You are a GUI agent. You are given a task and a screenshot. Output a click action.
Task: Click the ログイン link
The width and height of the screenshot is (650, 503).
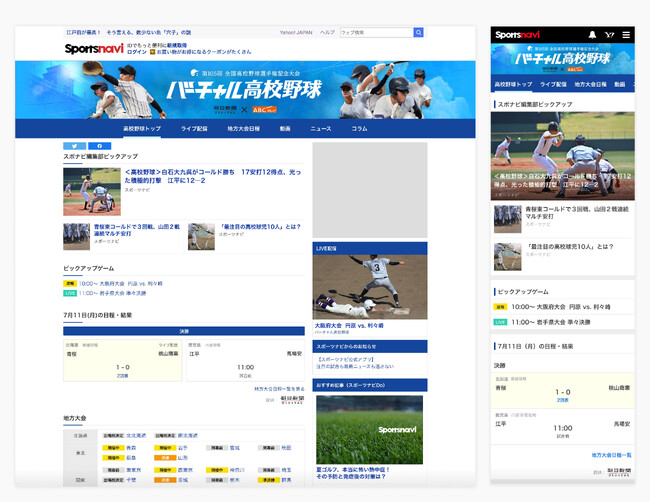[136, 51]
